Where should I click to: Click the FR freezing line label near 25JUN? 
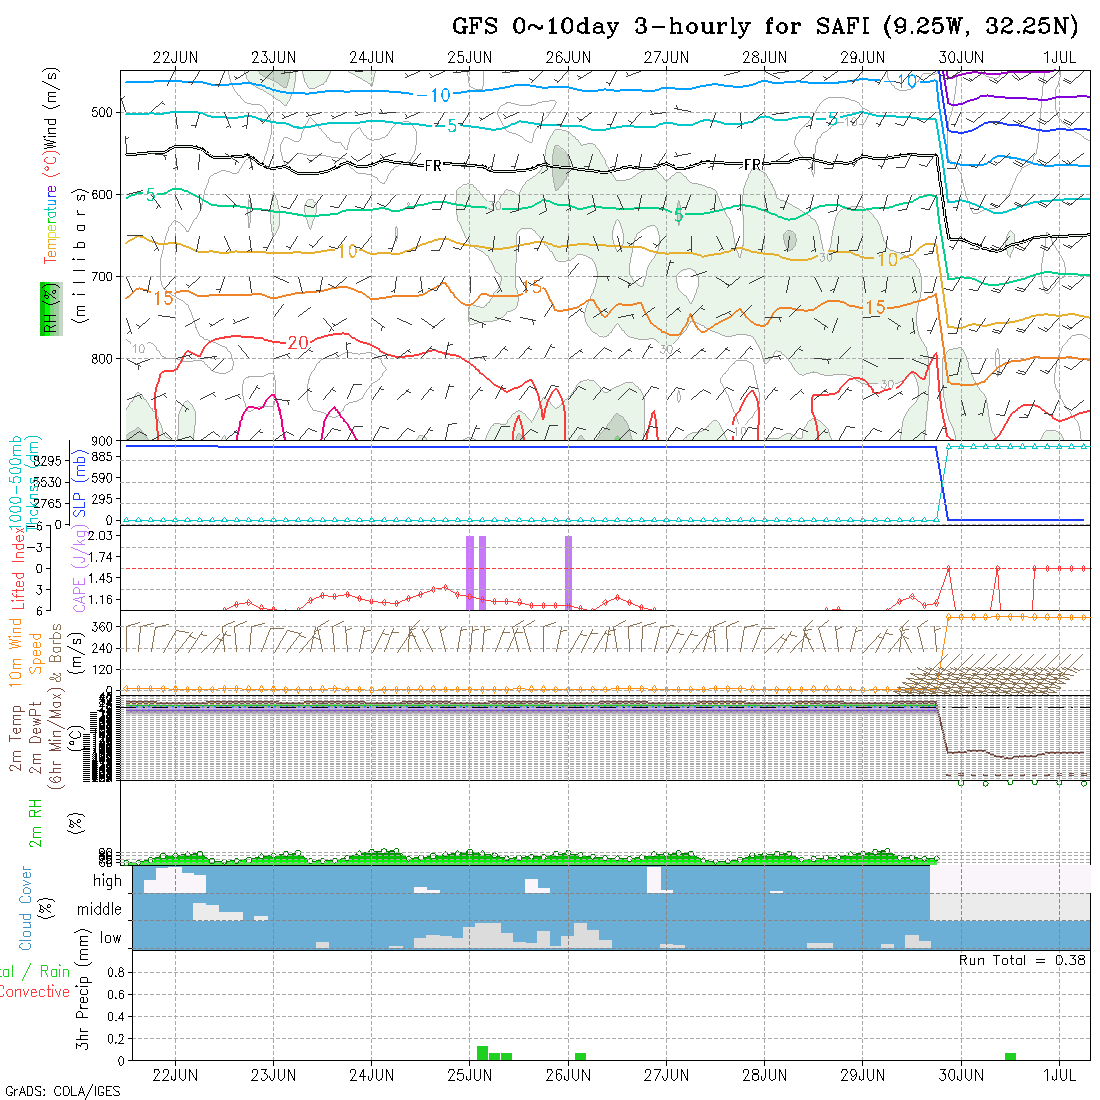coord(434,166)
